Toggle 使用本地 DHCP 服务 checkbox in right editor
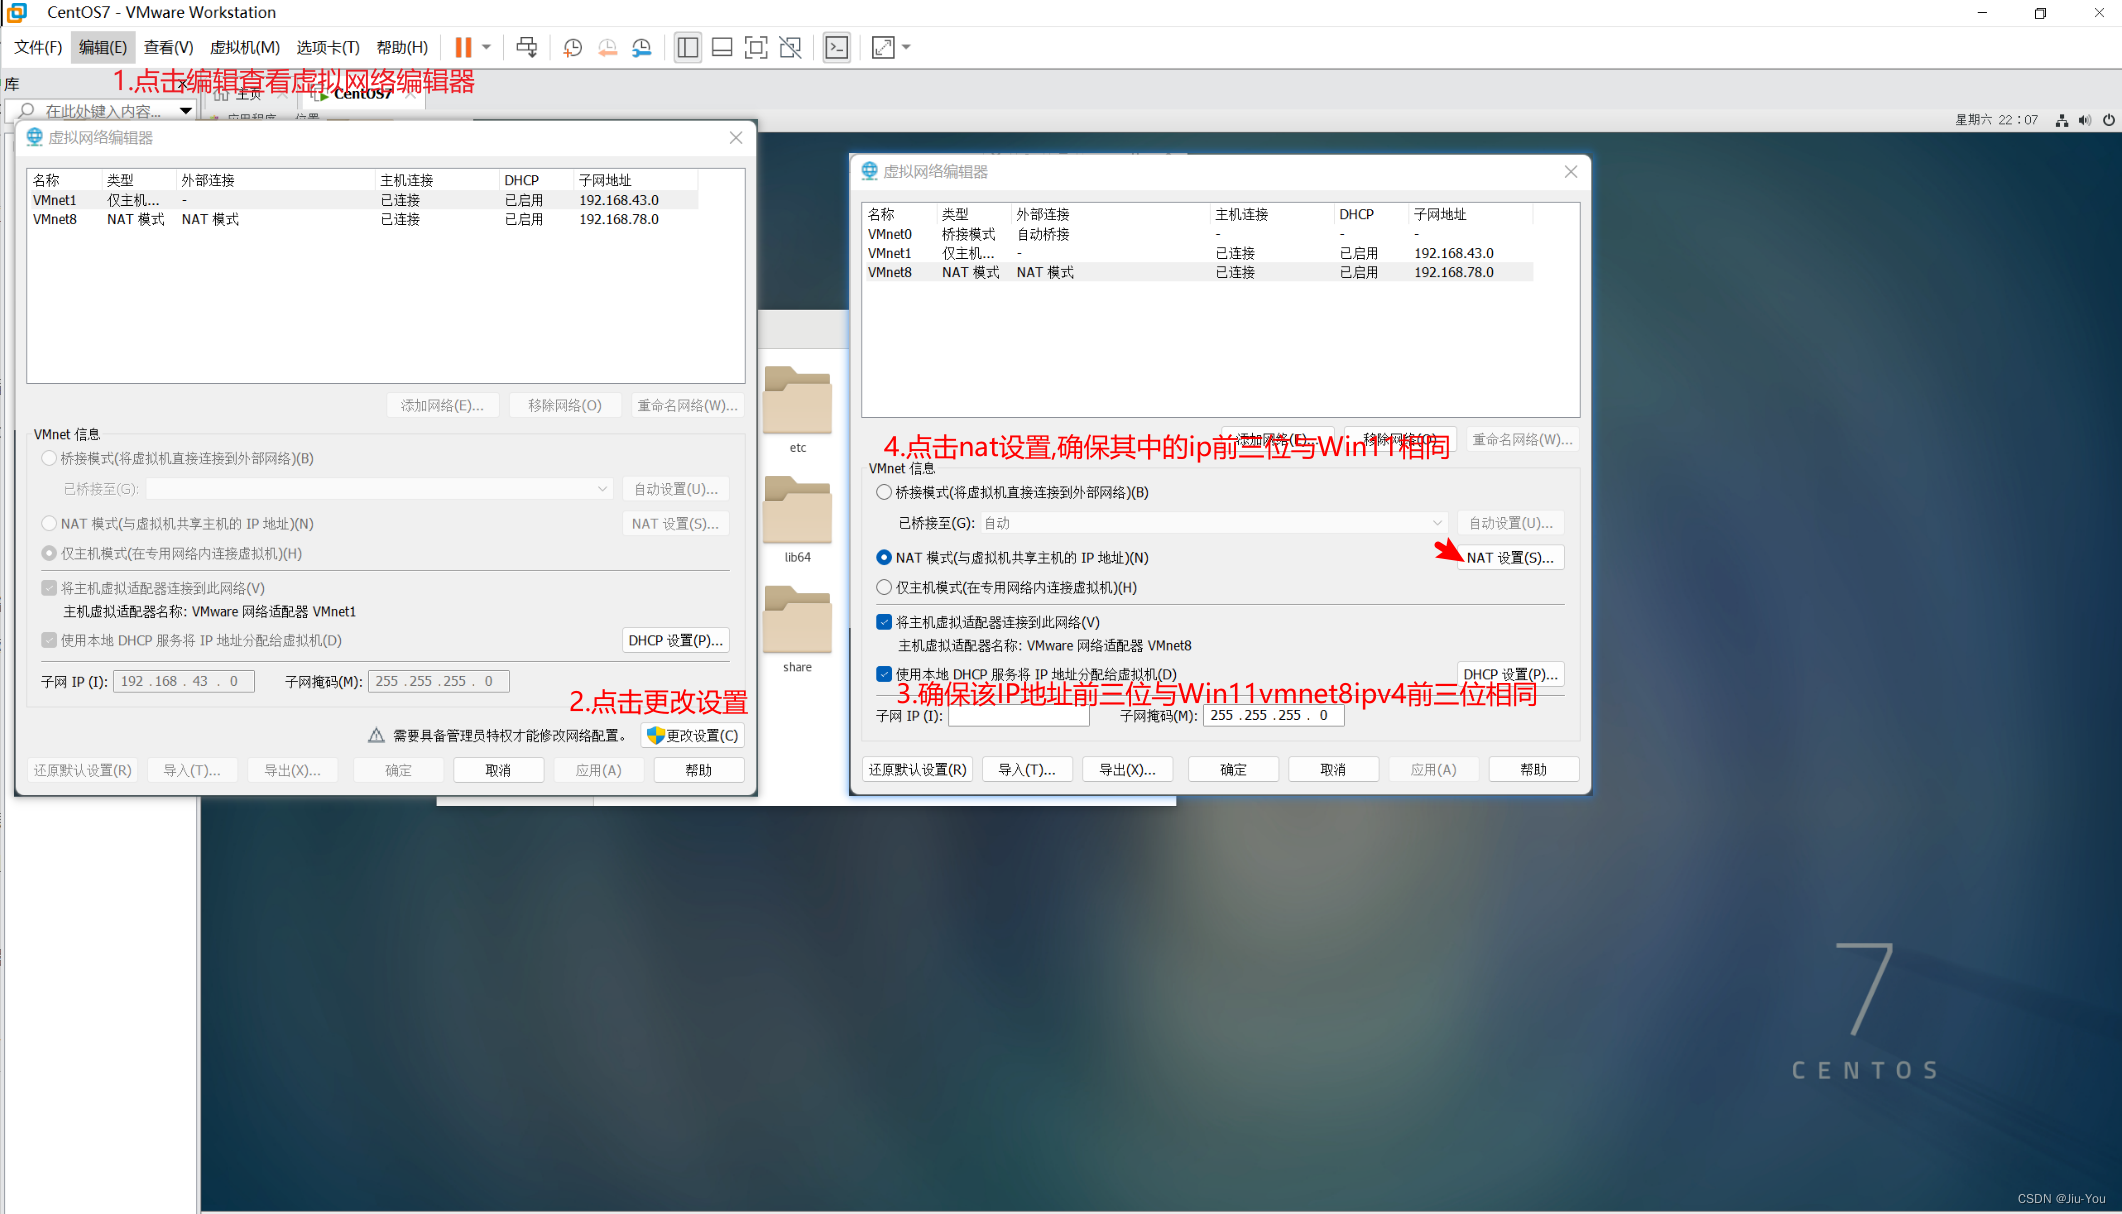Viewport: 2122px width, 1214px height. click(884, 674)
